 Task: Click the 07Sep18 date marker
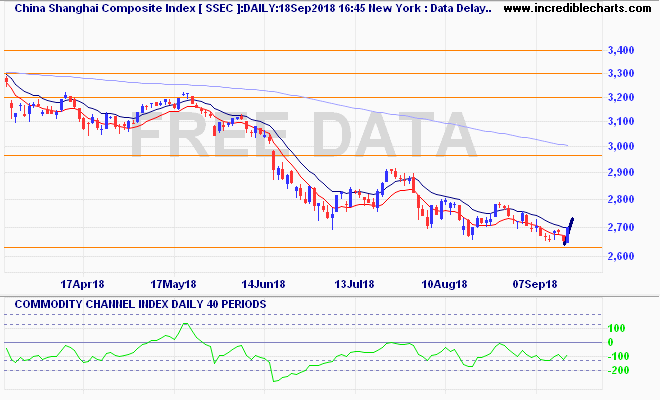pyautogui.click(x=535, y=283)
